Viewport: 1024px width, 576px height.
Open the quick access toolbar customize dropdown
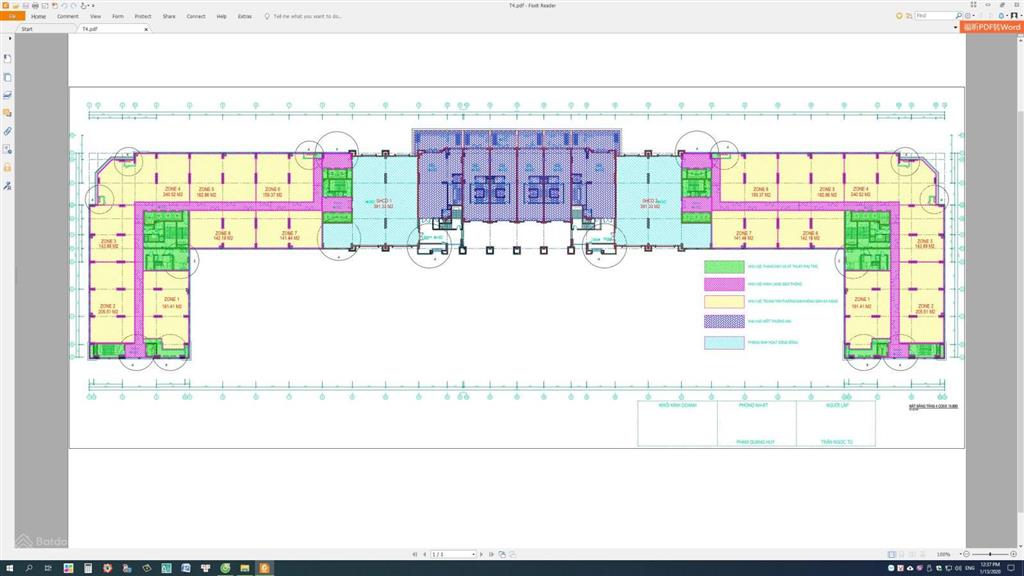[93, 6]
